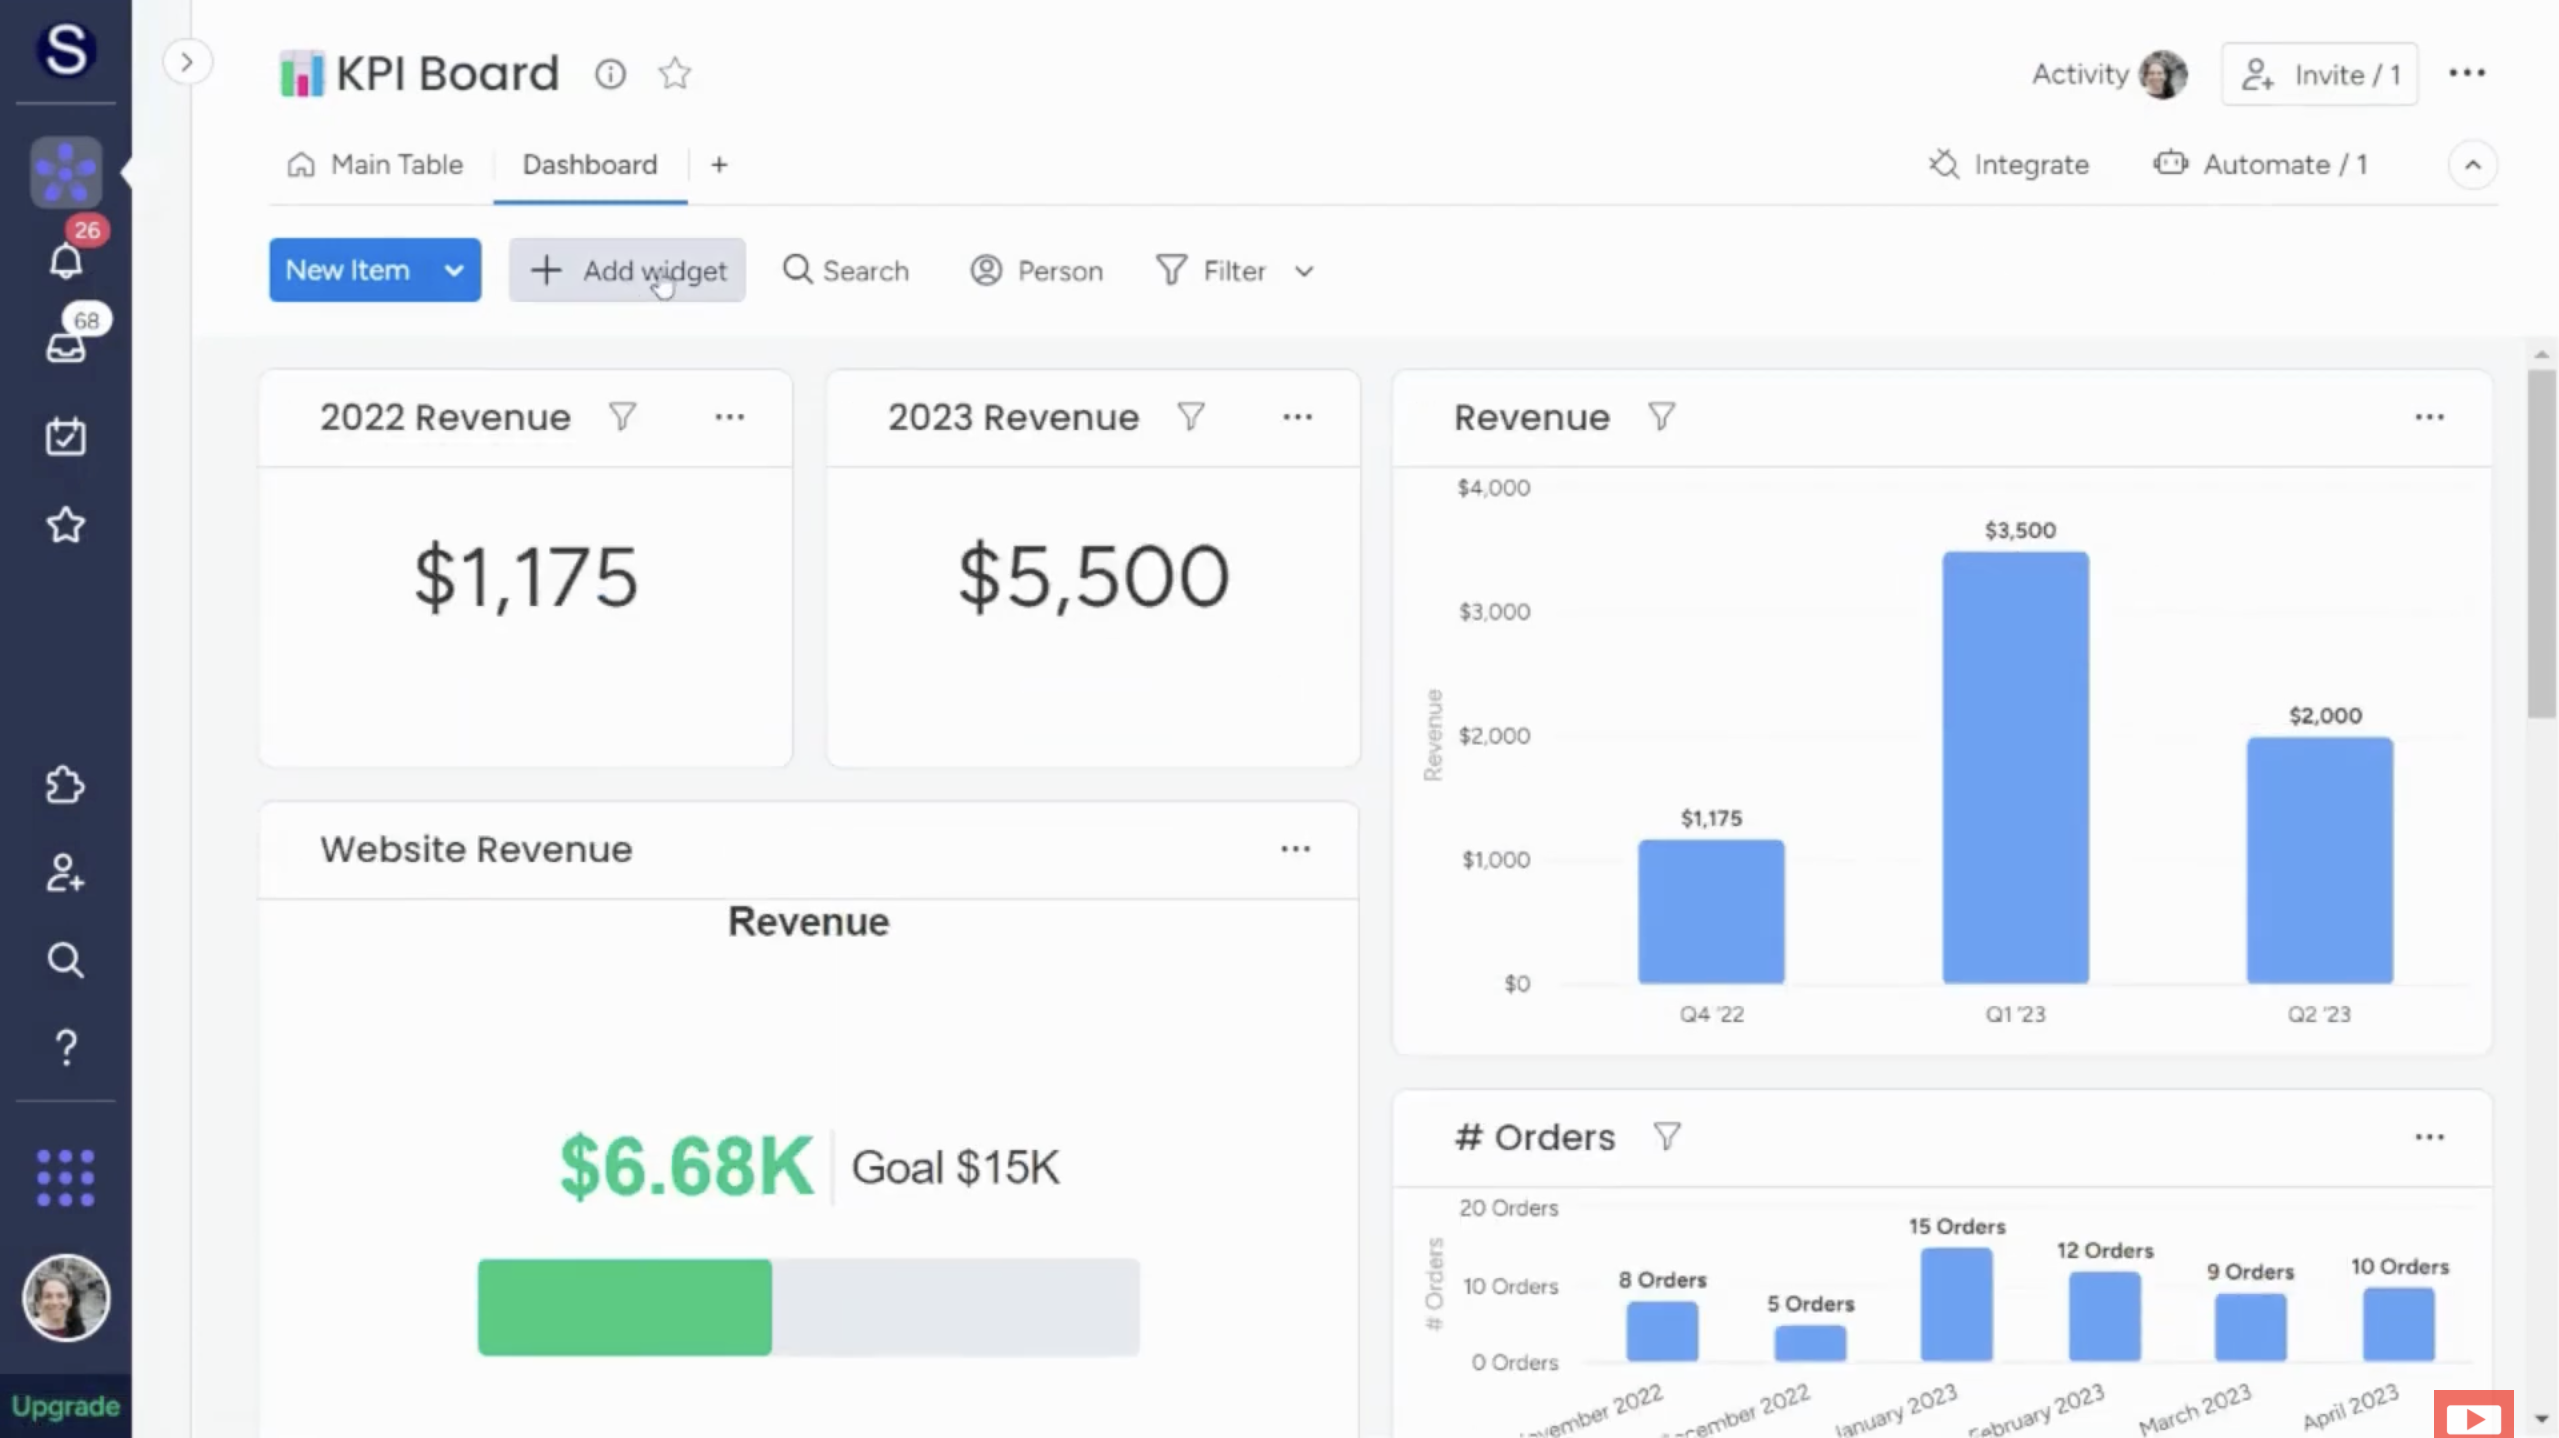Open filter on the 2022 Revenue widget
Image resolution: width=2559 pixels, height=1438 pixels.
click(622, 416)
